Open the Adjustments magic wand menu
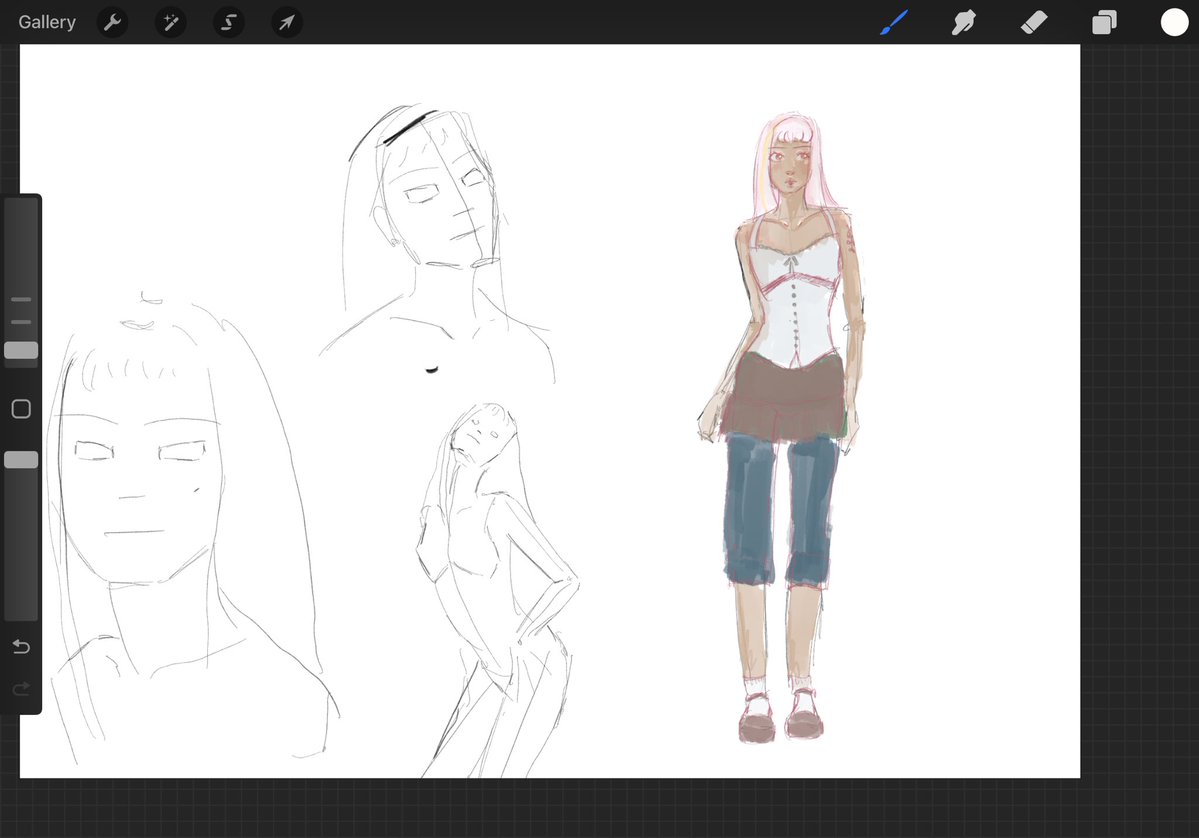The width and height of the screenshot is (1199, 838). (171, 22)
